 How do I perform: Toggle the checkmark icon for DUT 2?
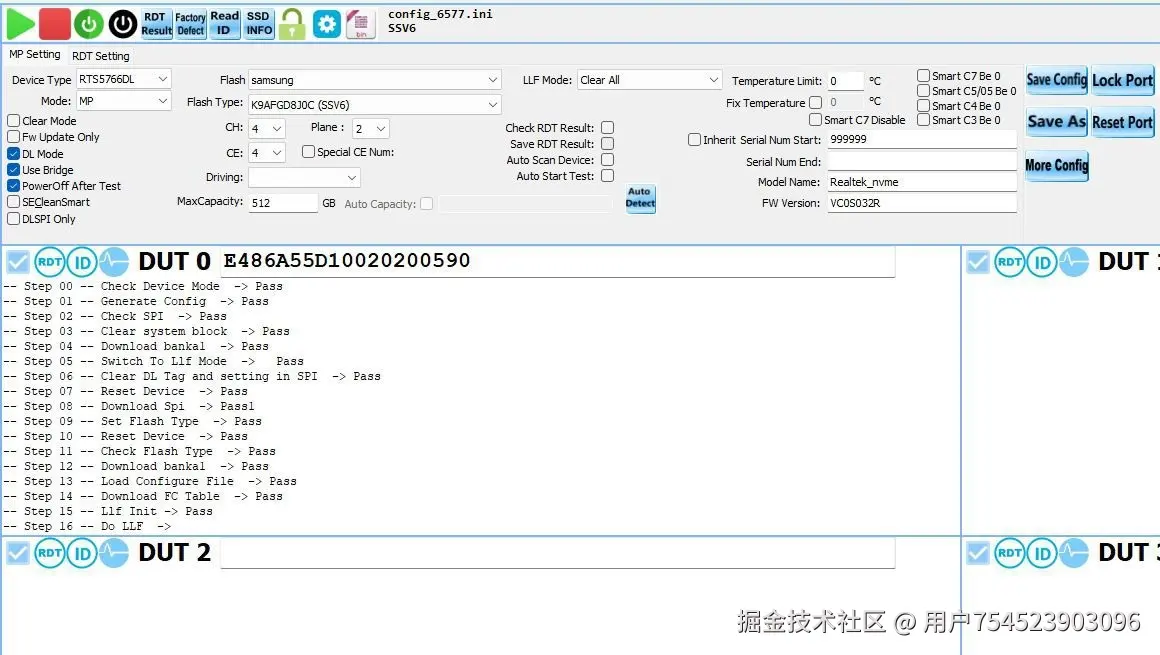pos(18,553)
